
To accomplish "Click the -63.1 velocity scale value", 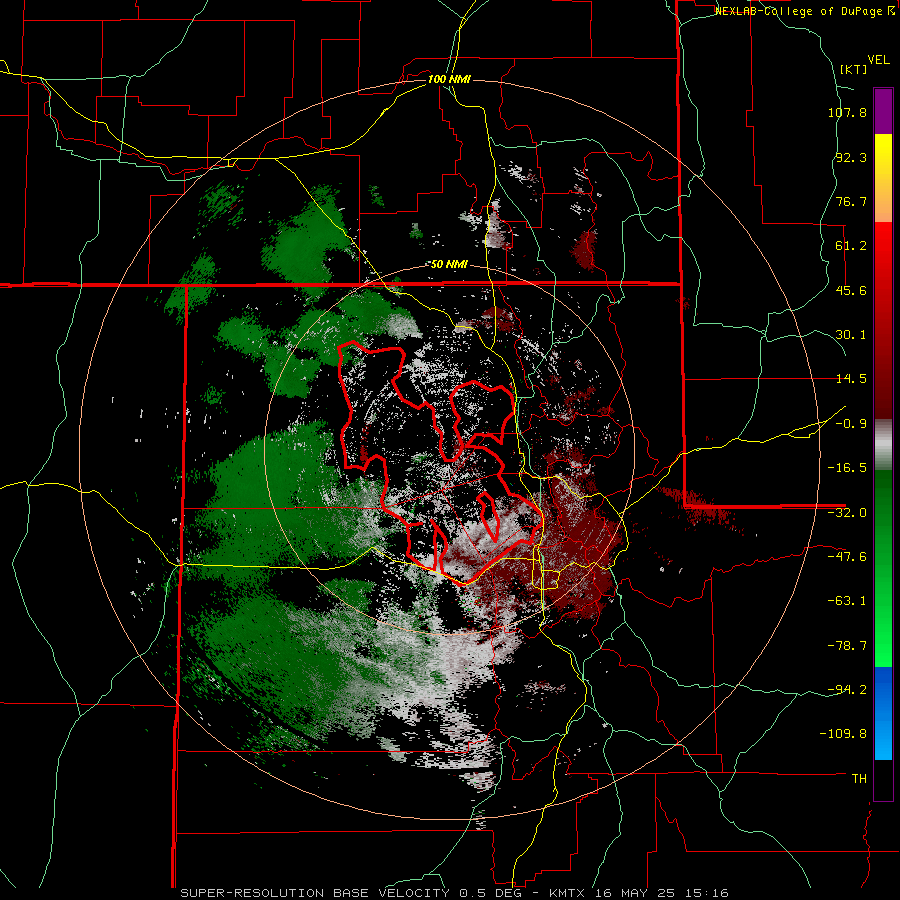I will pos(847,601).
